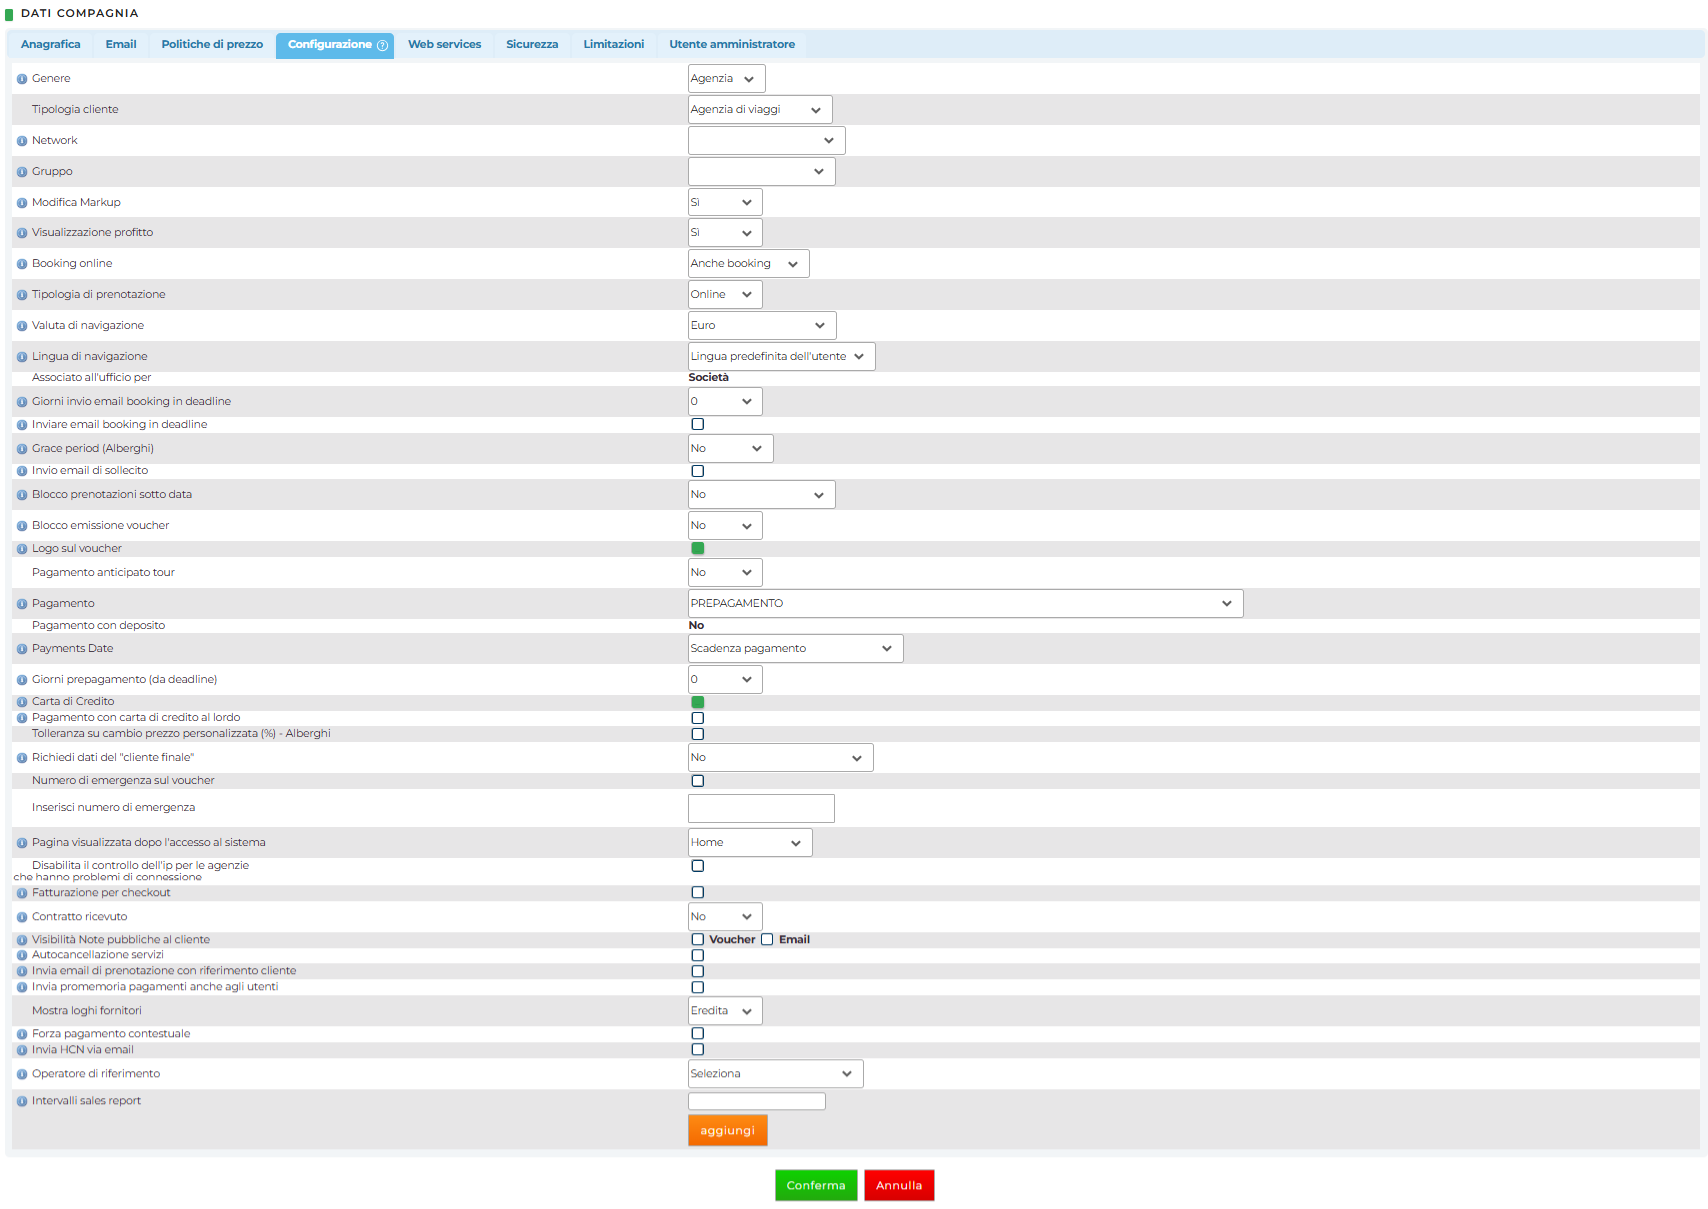Viewport: 1708px width, 1209px height.
Task: Click the info icon beside Genere
Action: (x=22, y=79)
